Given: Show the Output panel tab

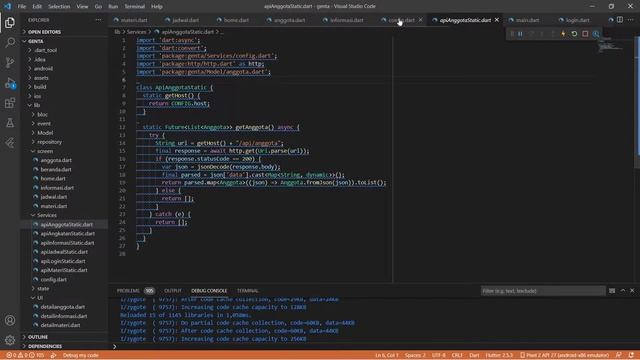Looking at the screenshot, I should click(x=173, y=291).
